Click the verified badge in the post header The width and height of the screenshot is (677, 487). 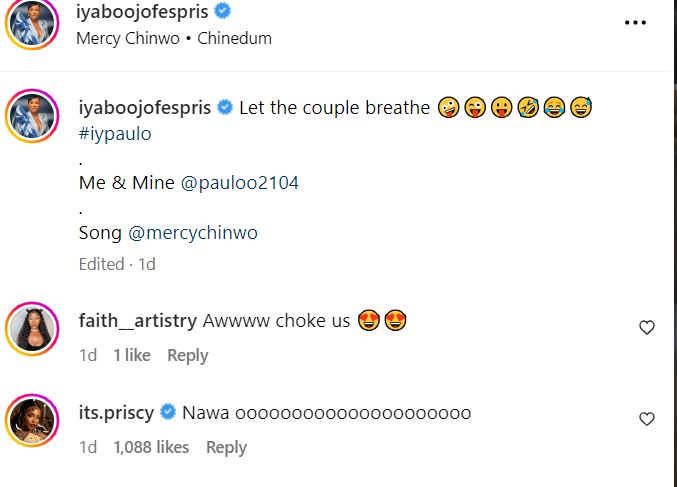(226, 13)
